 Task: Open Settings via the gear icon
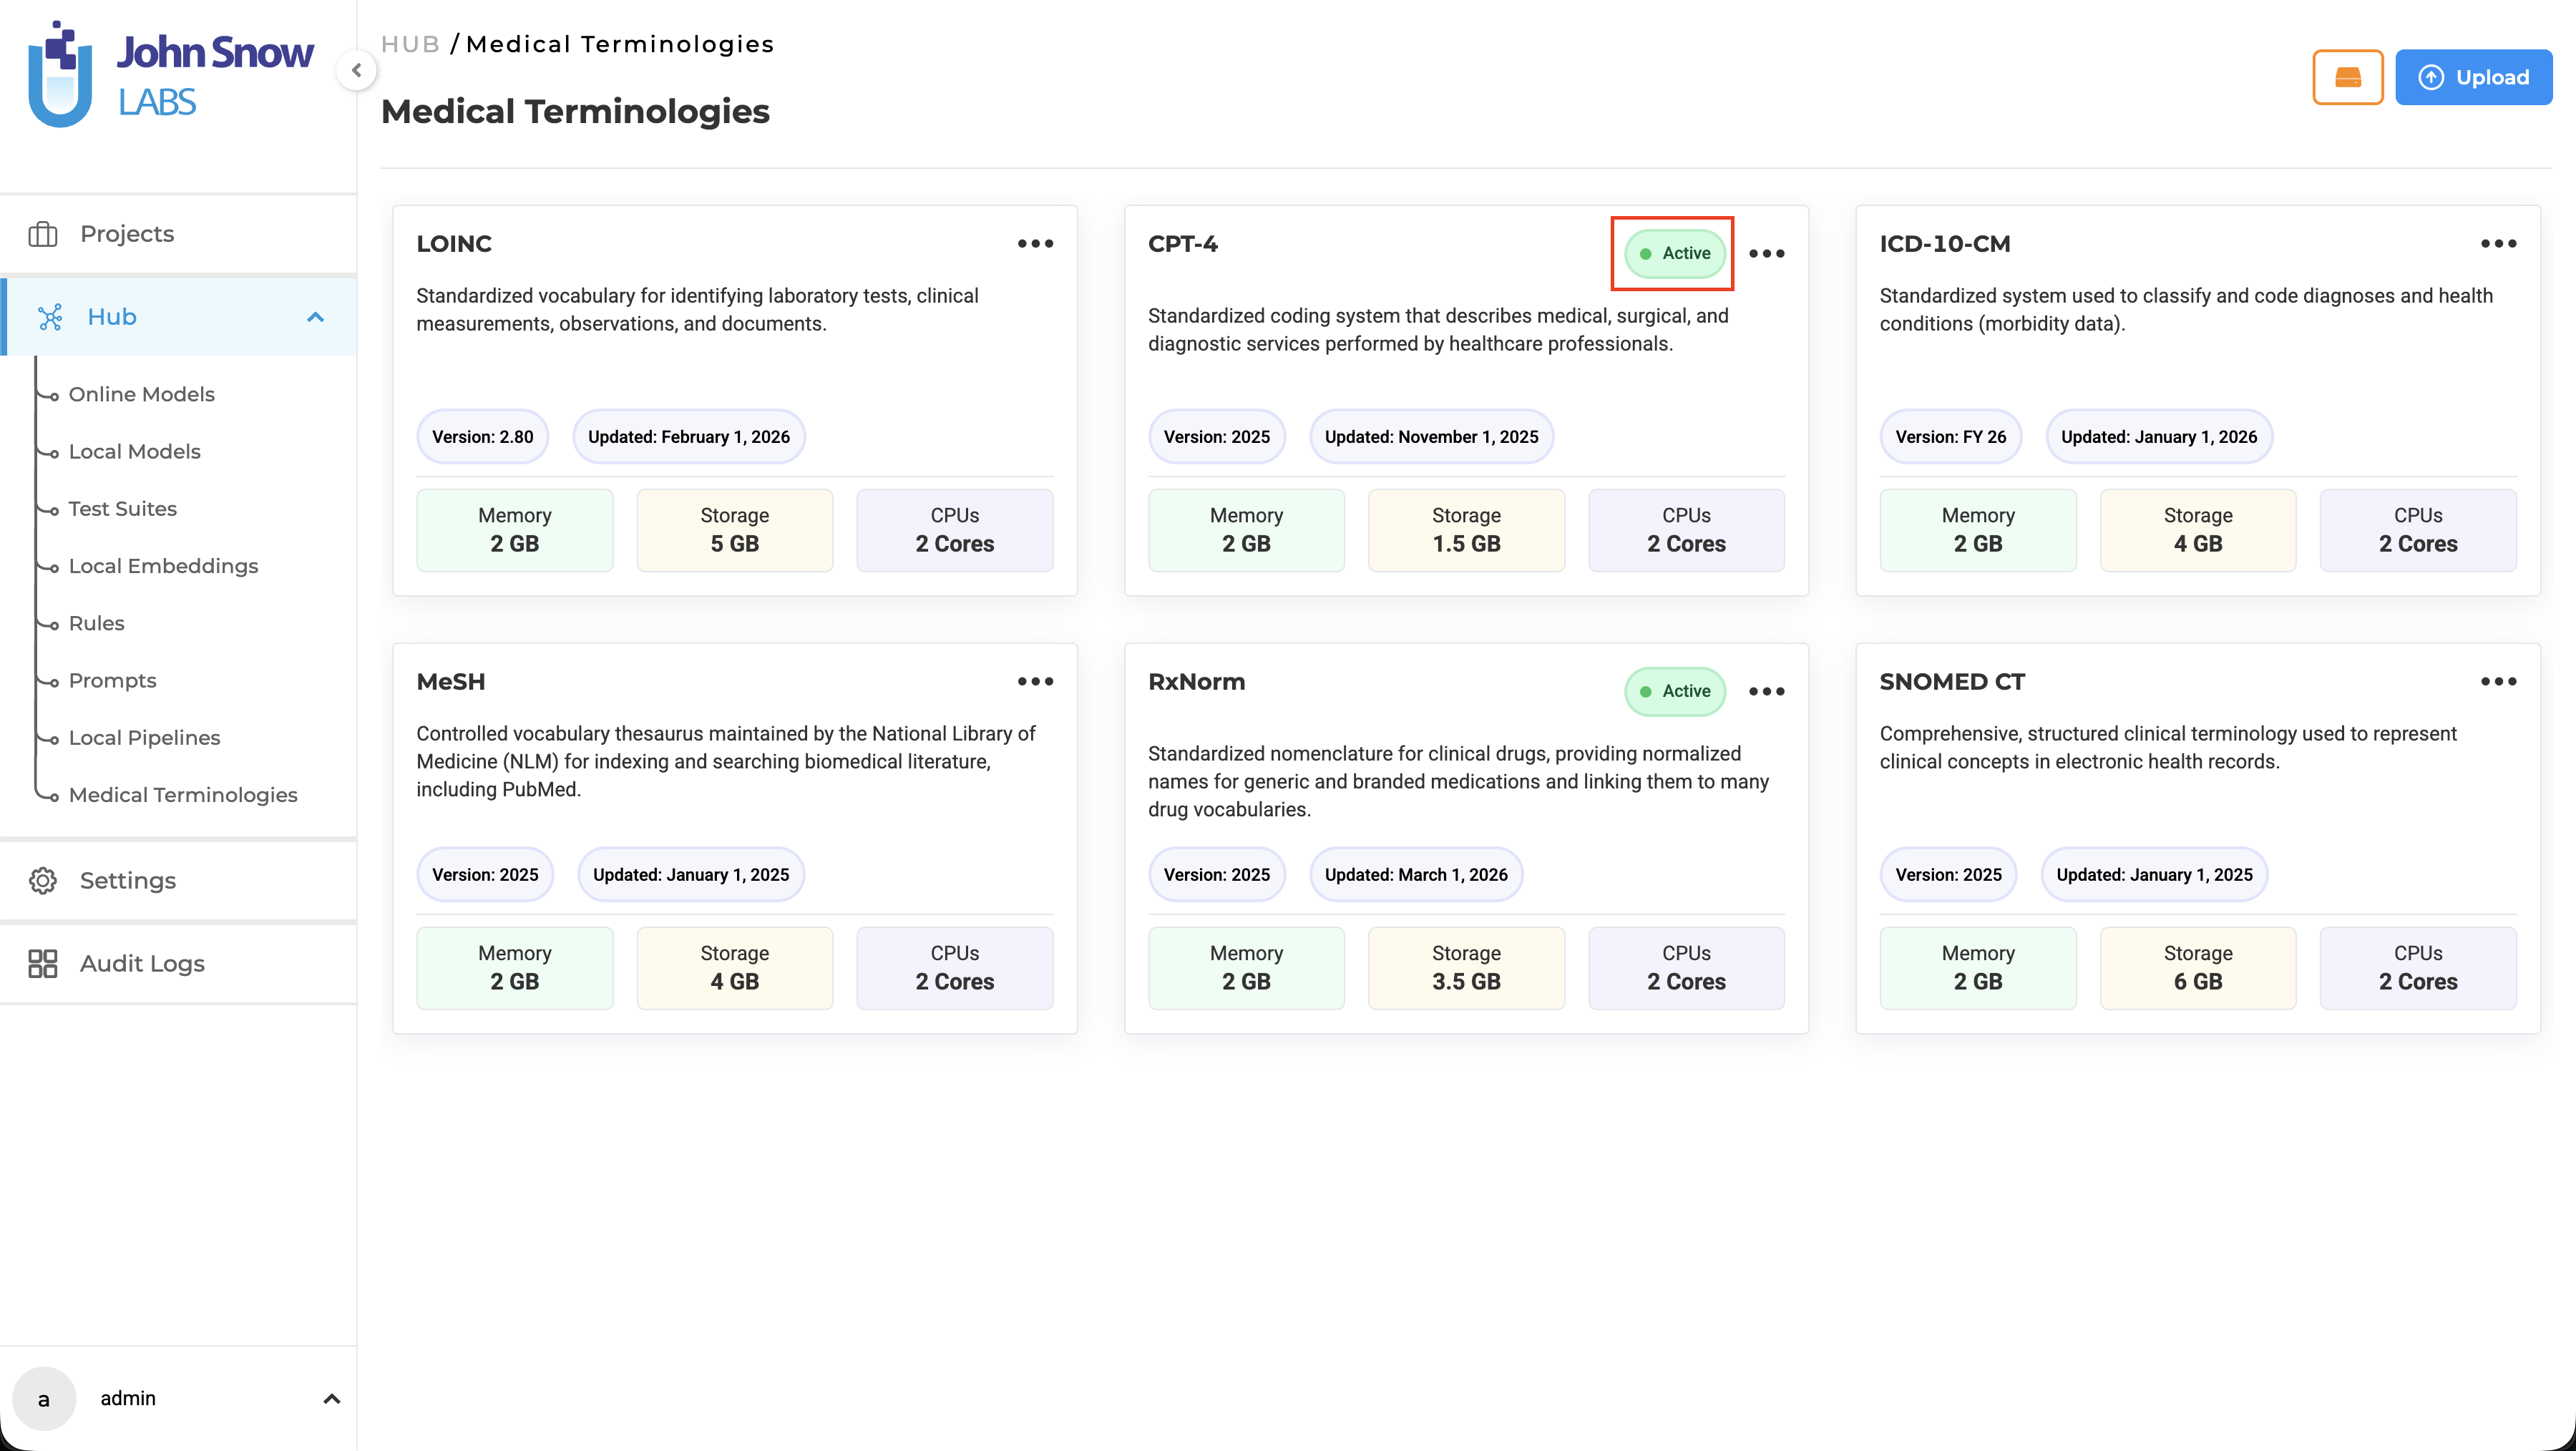click(x=42, y=880)
